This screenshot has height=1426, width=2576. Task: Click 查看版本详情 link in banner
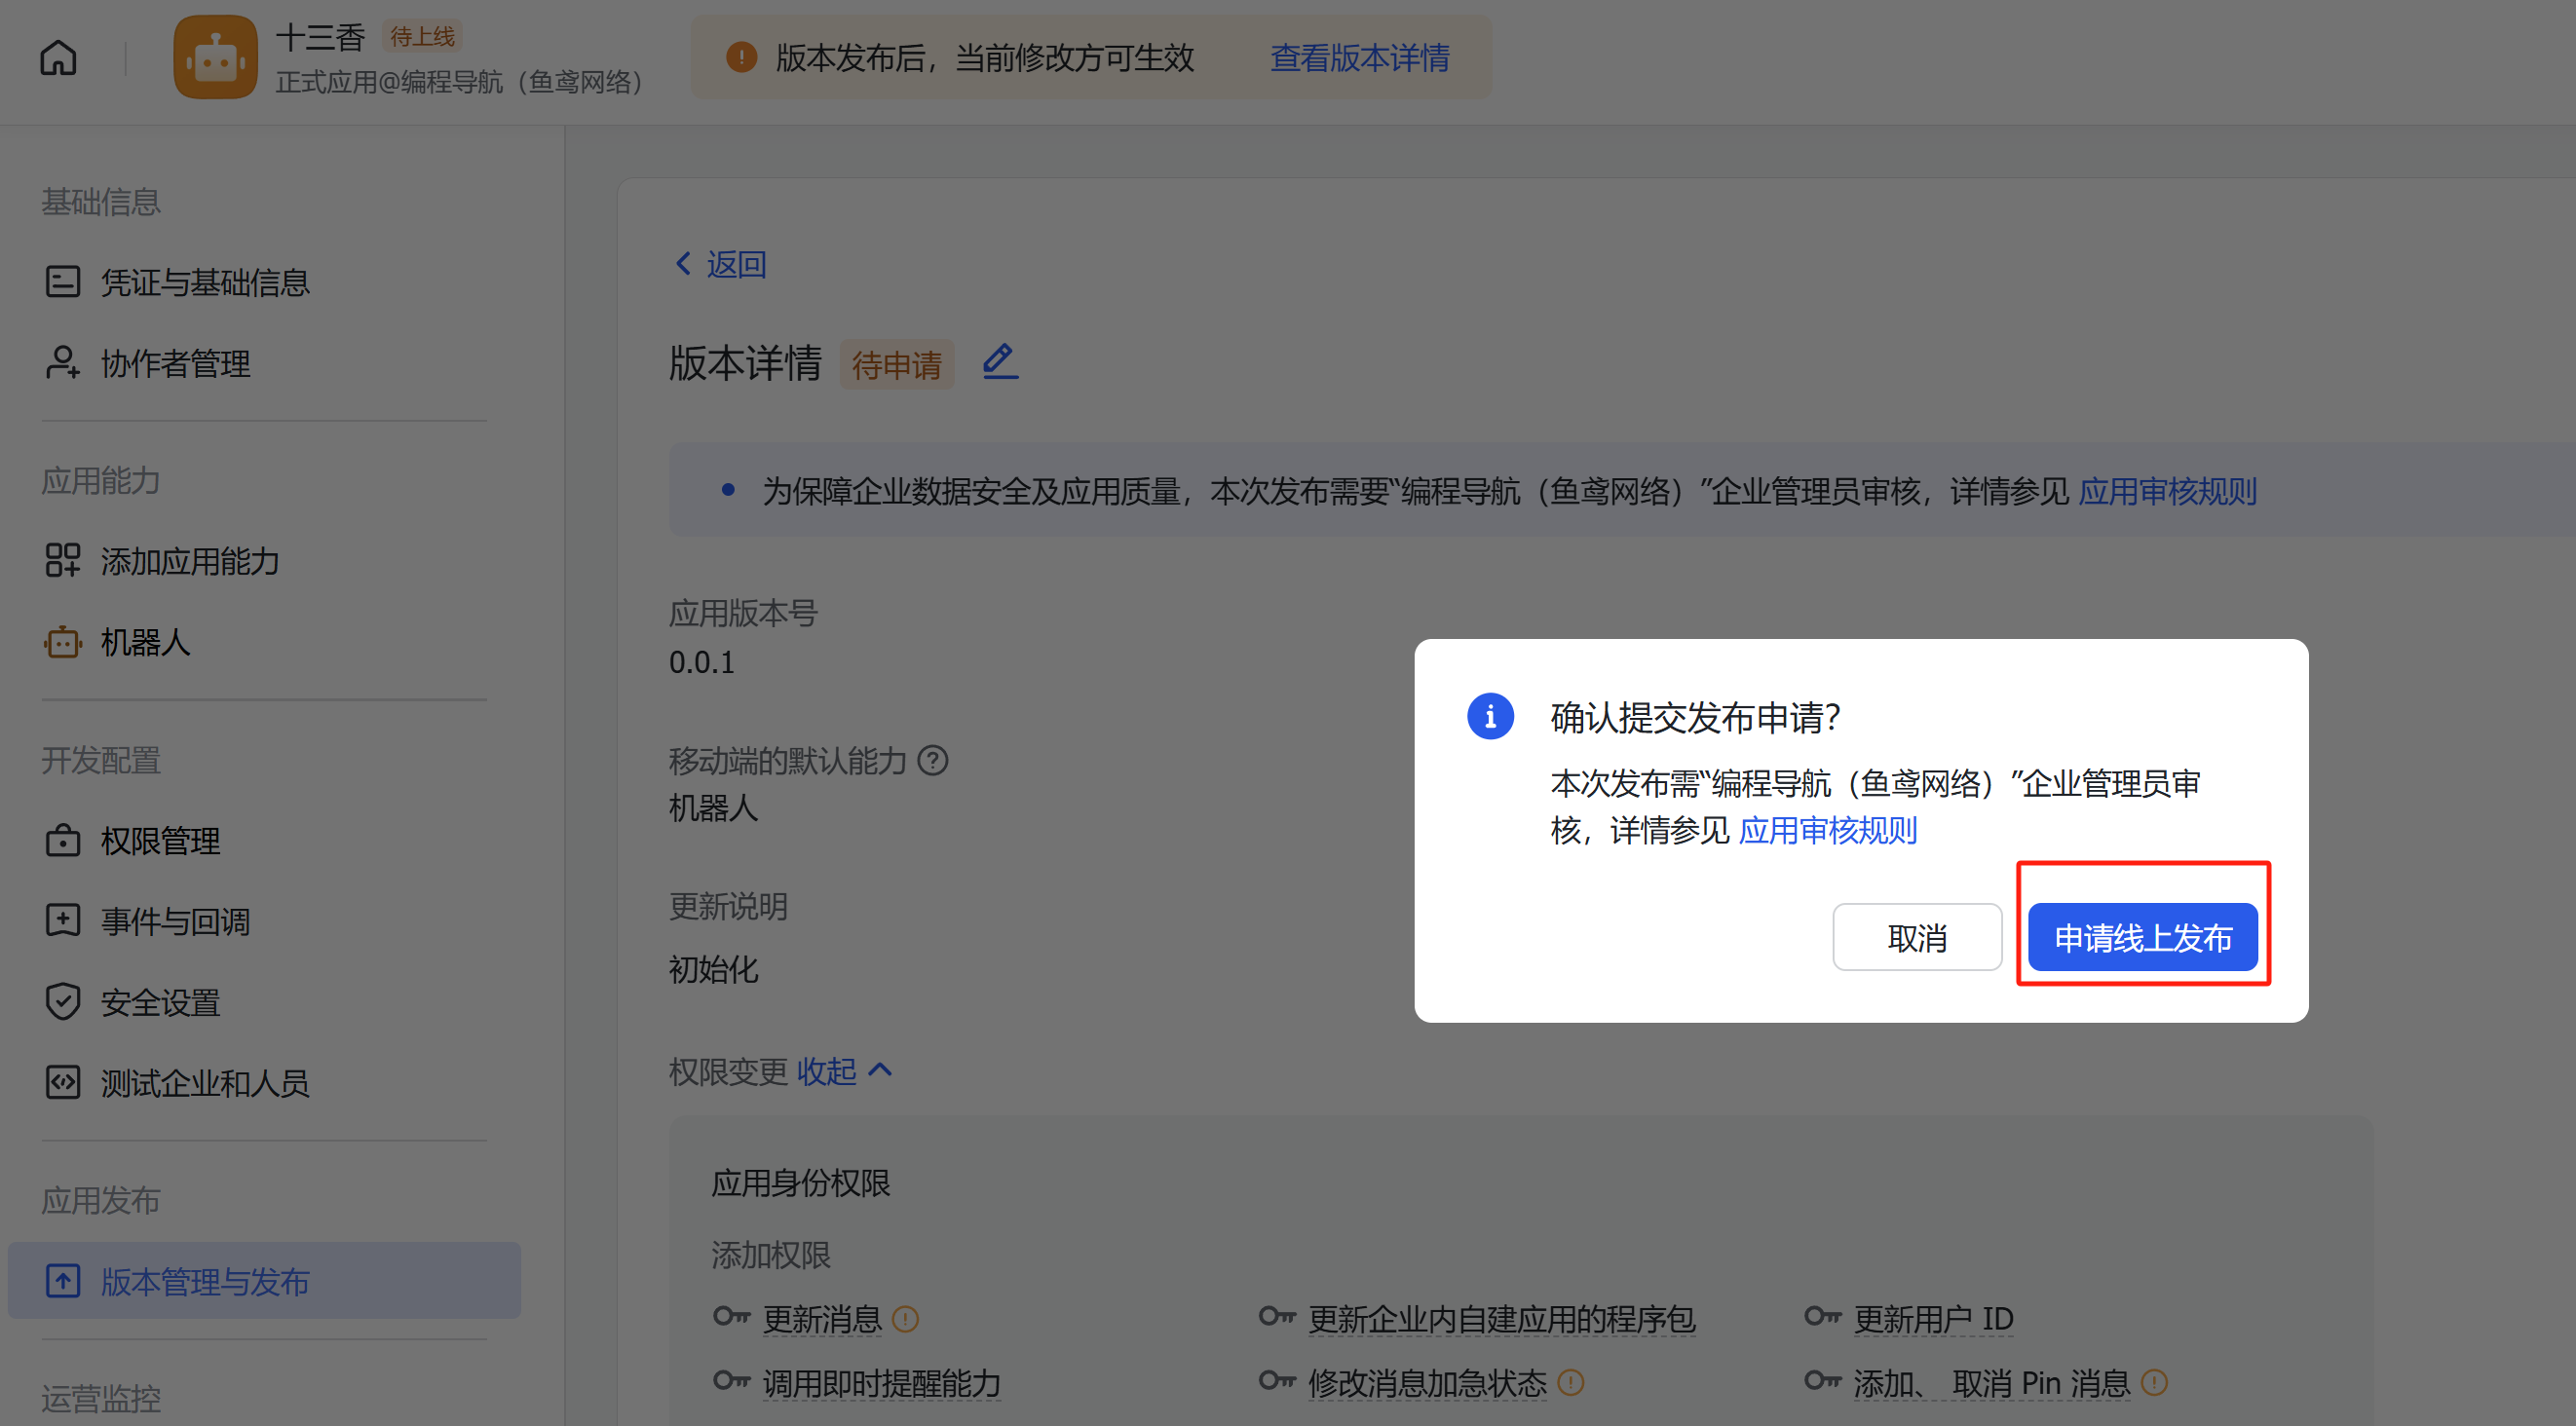pyautogui.click(x=1359, y=58)
